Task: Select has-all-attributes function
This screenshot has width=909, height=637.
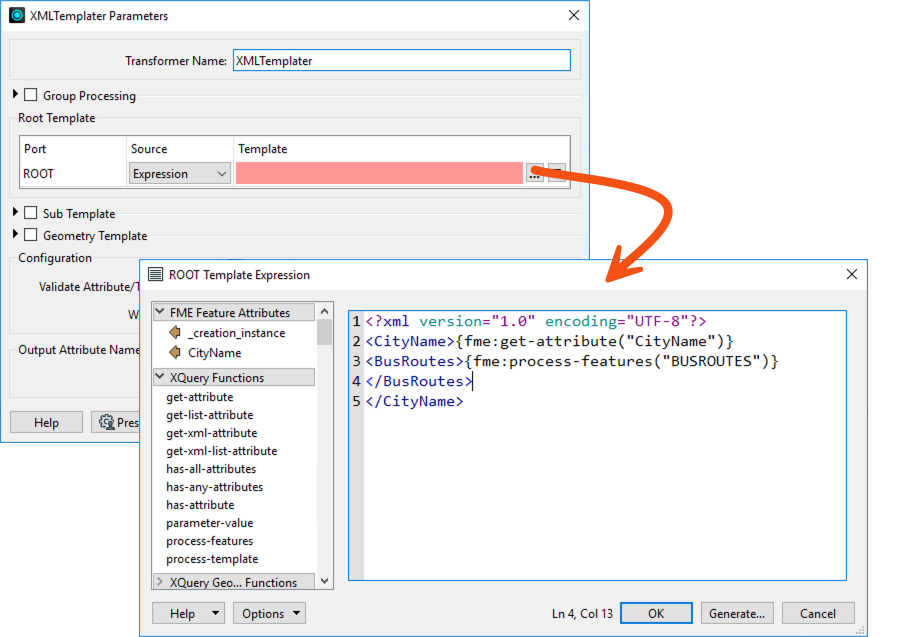Action: [x=211, y=469]
